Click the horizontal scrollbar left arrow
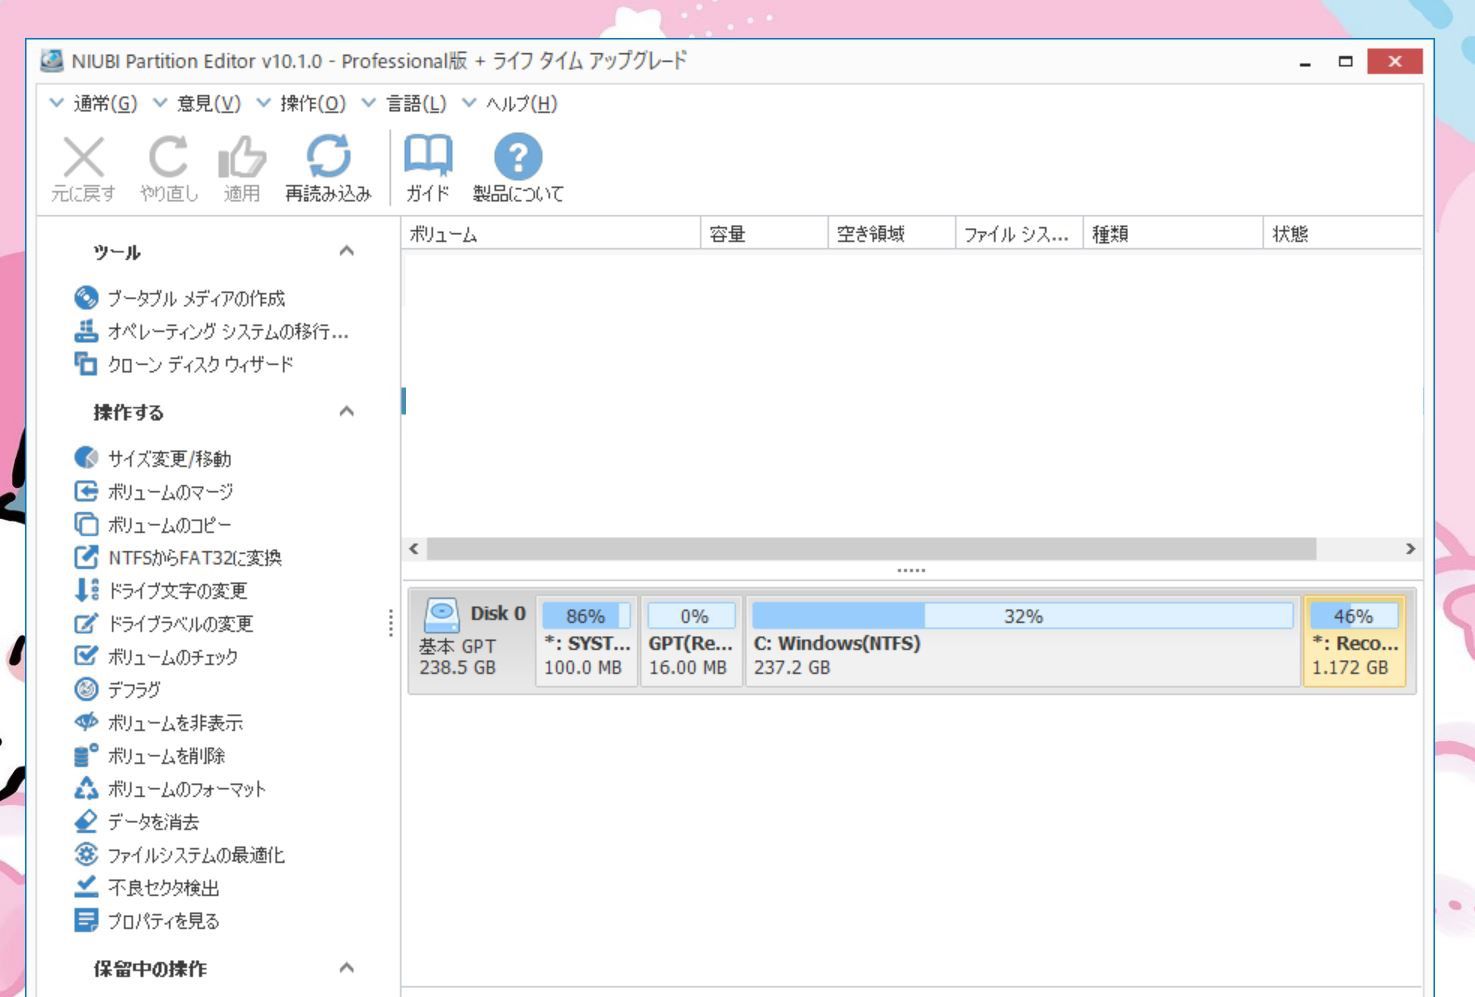This screenshot has height=997, width=1475. coord(414,548)
